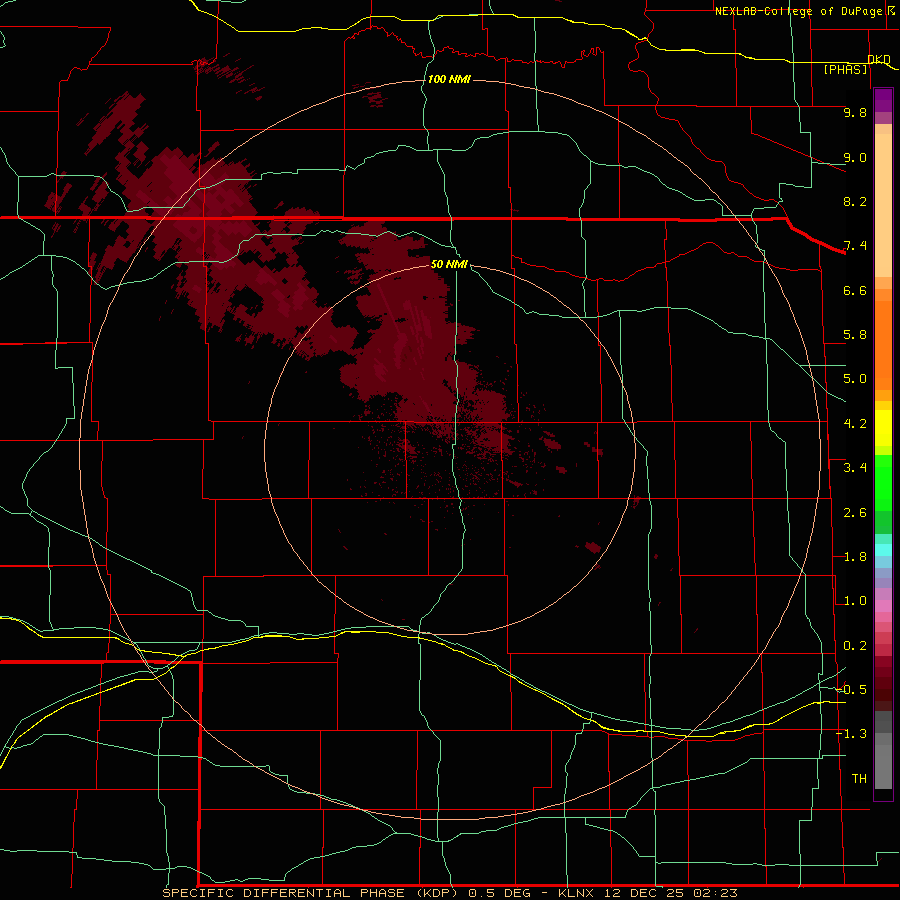Image resolution: width=900 pixels, height=900 pixels.
Task: Click the gray TH segment of the legend
Action: click(883, 767)
